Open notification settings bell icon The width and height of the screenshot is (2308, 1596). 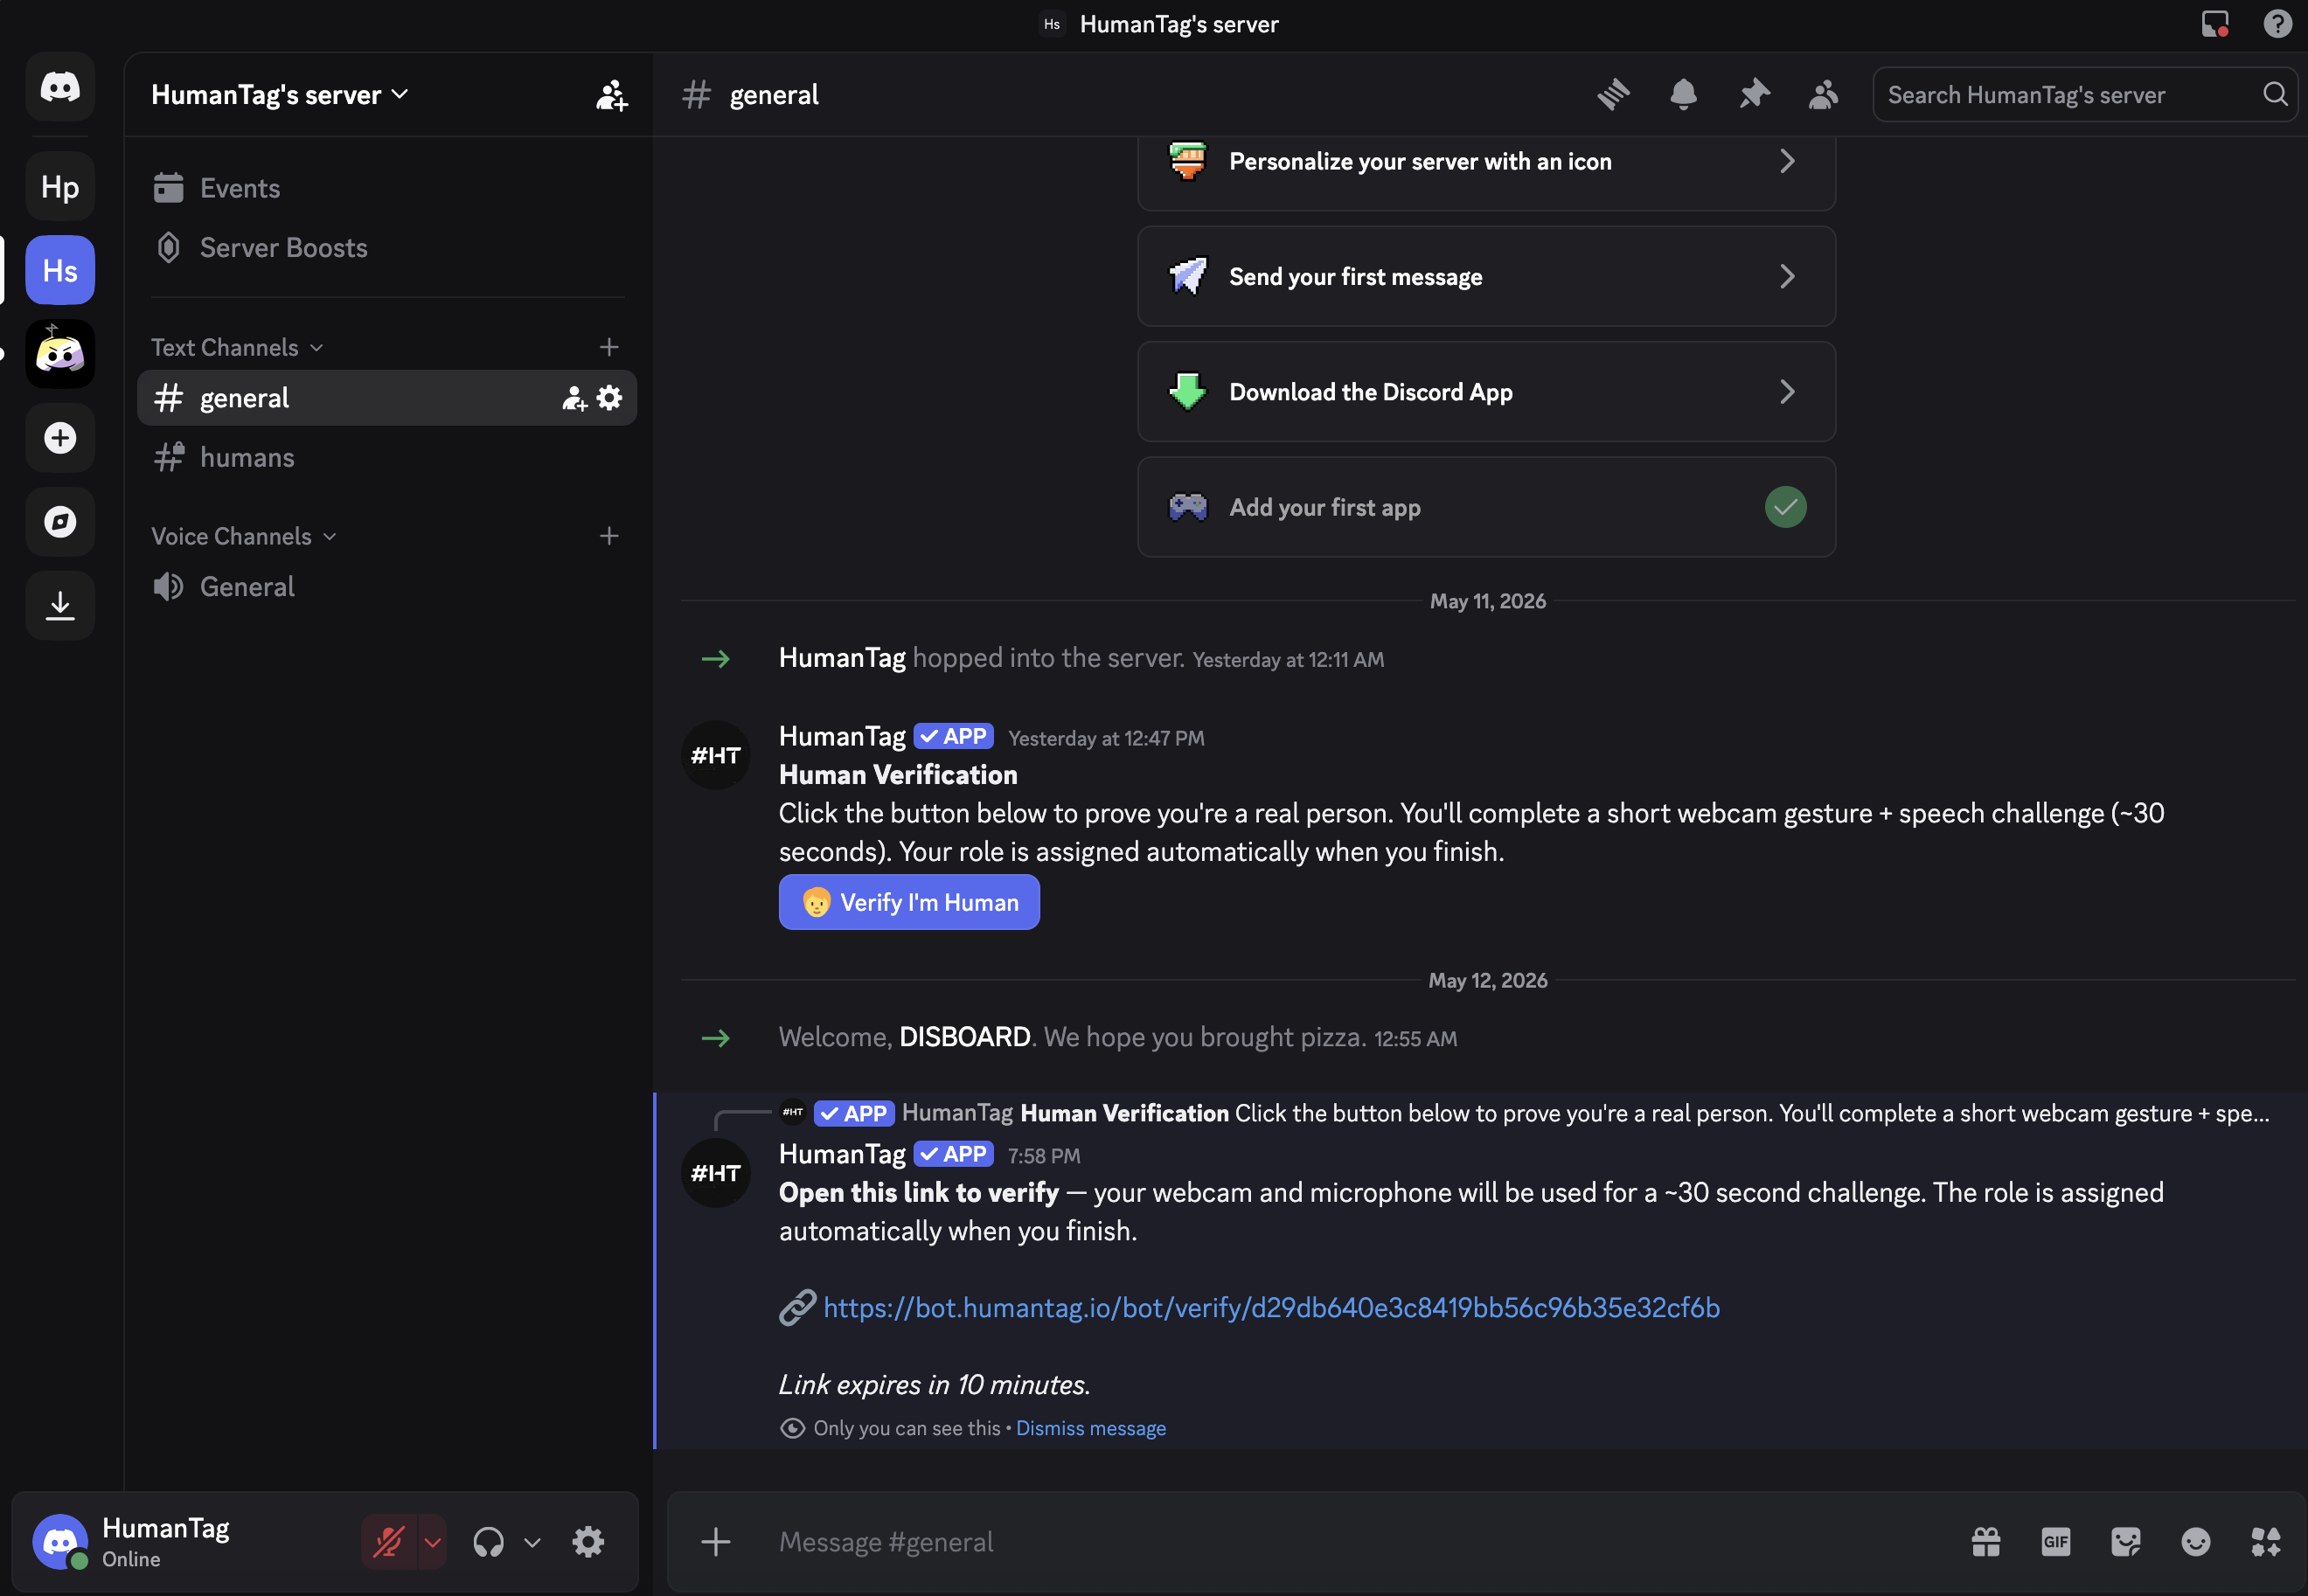[x=1683, y=95]
